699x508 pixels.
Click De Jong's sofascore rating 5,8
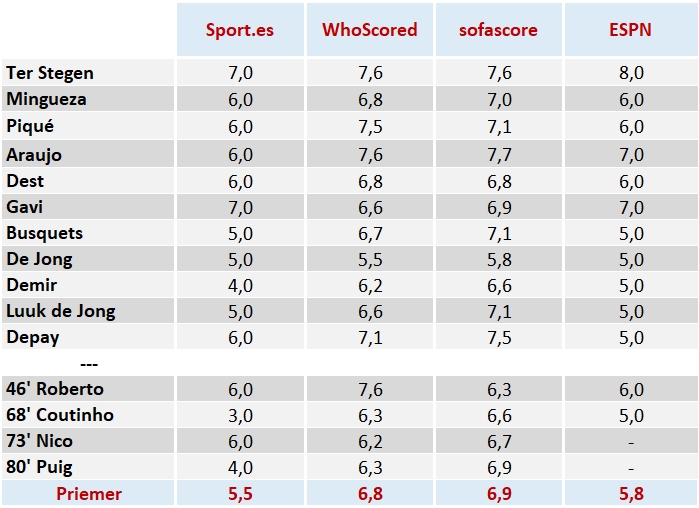tap(498, 260)
